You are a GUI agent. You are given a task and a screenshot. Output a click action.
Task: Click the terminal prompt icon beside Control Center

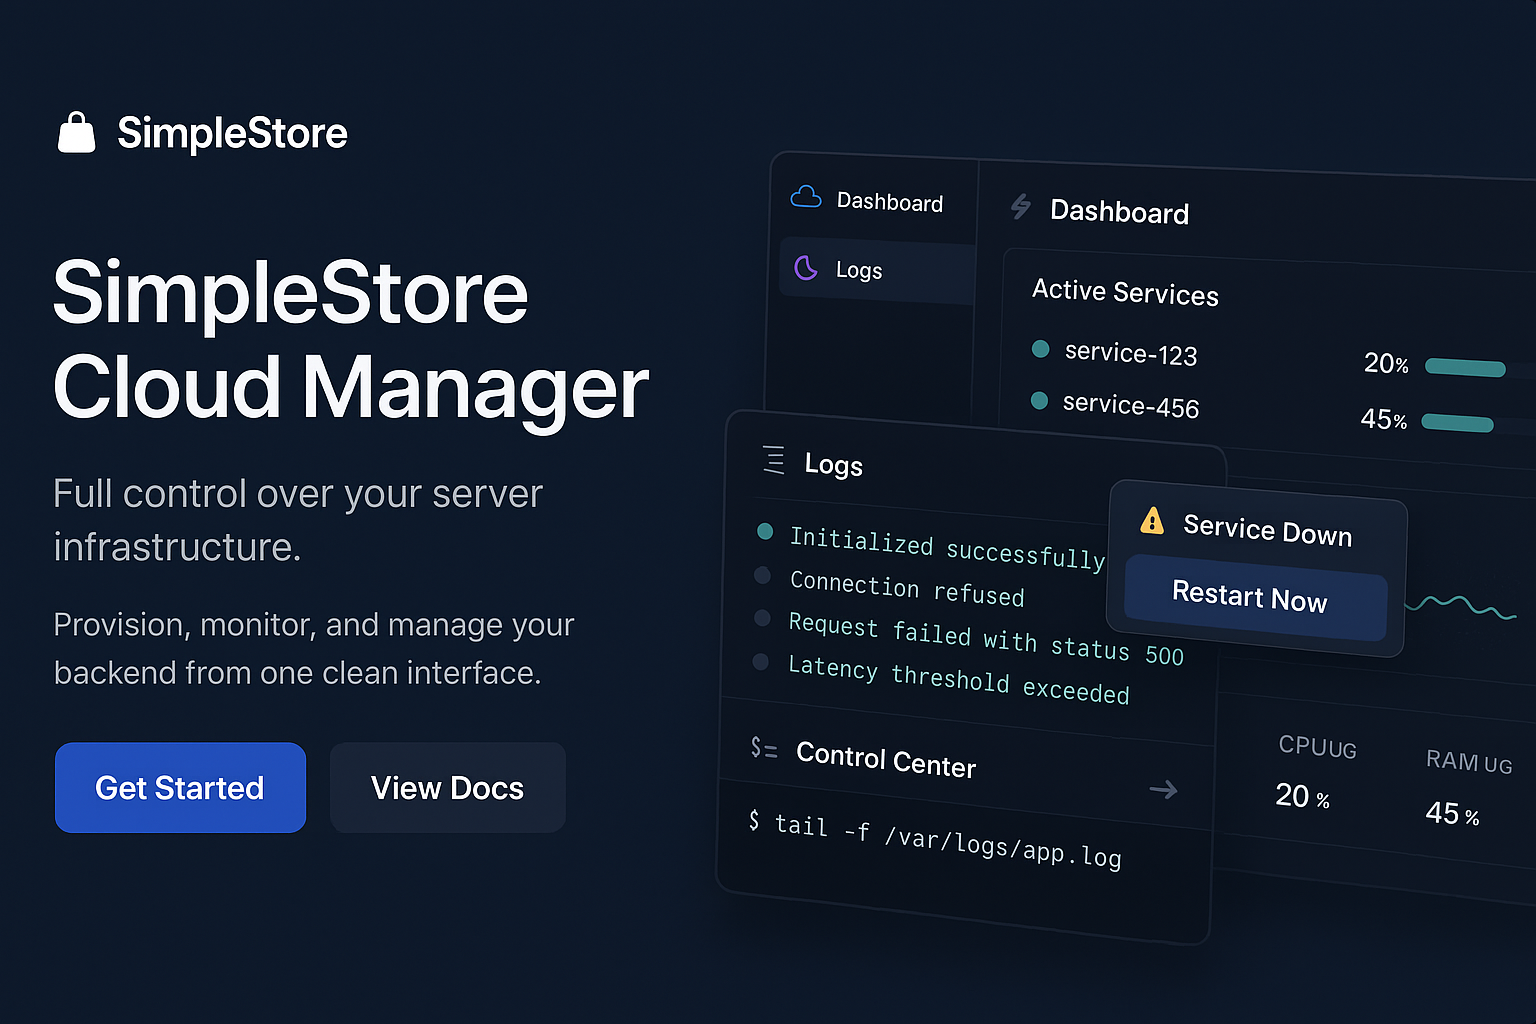pyautogui.click(x=764, y=747)
